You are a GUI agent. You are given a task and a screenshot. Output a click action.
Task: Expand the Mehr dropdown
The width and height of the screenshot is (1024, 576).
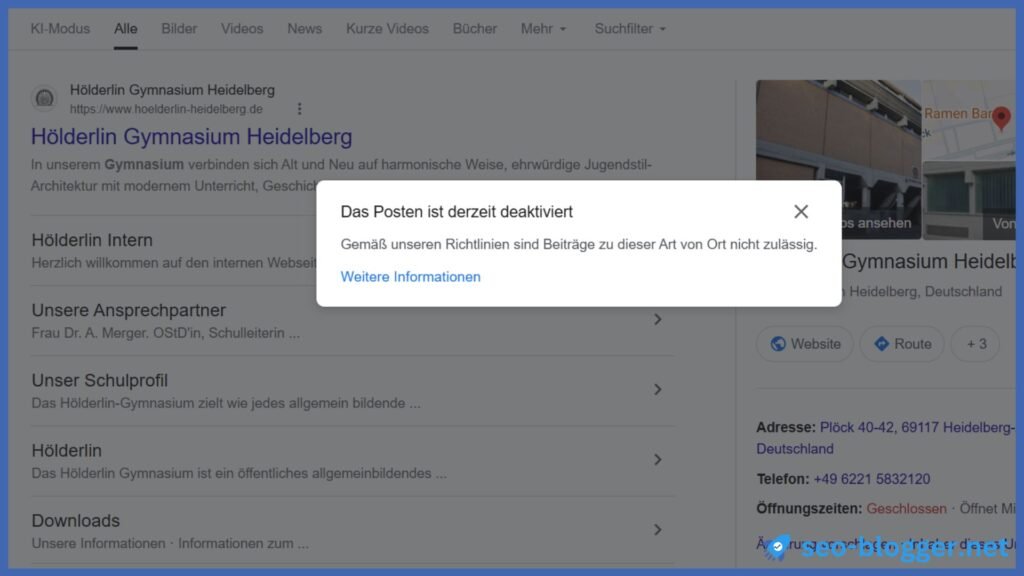pos(543,29)
